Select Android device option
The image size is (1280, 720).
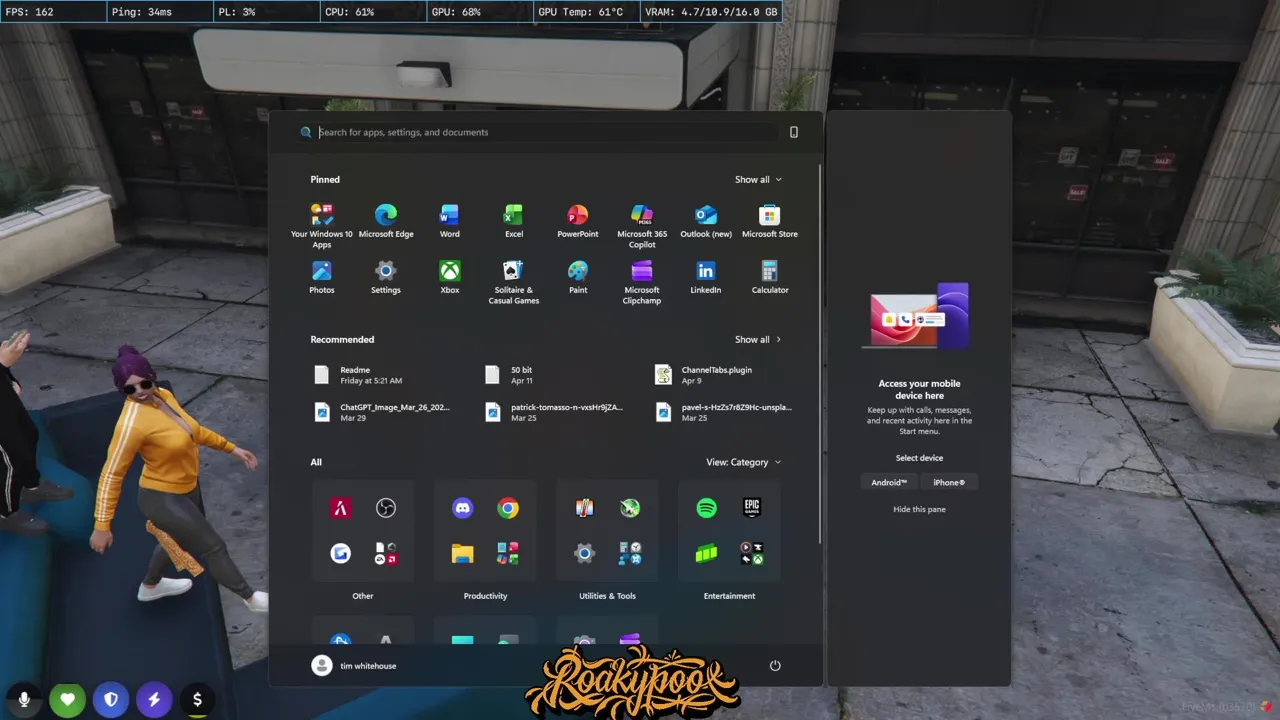pyautogui.click(x=889, y=482)
